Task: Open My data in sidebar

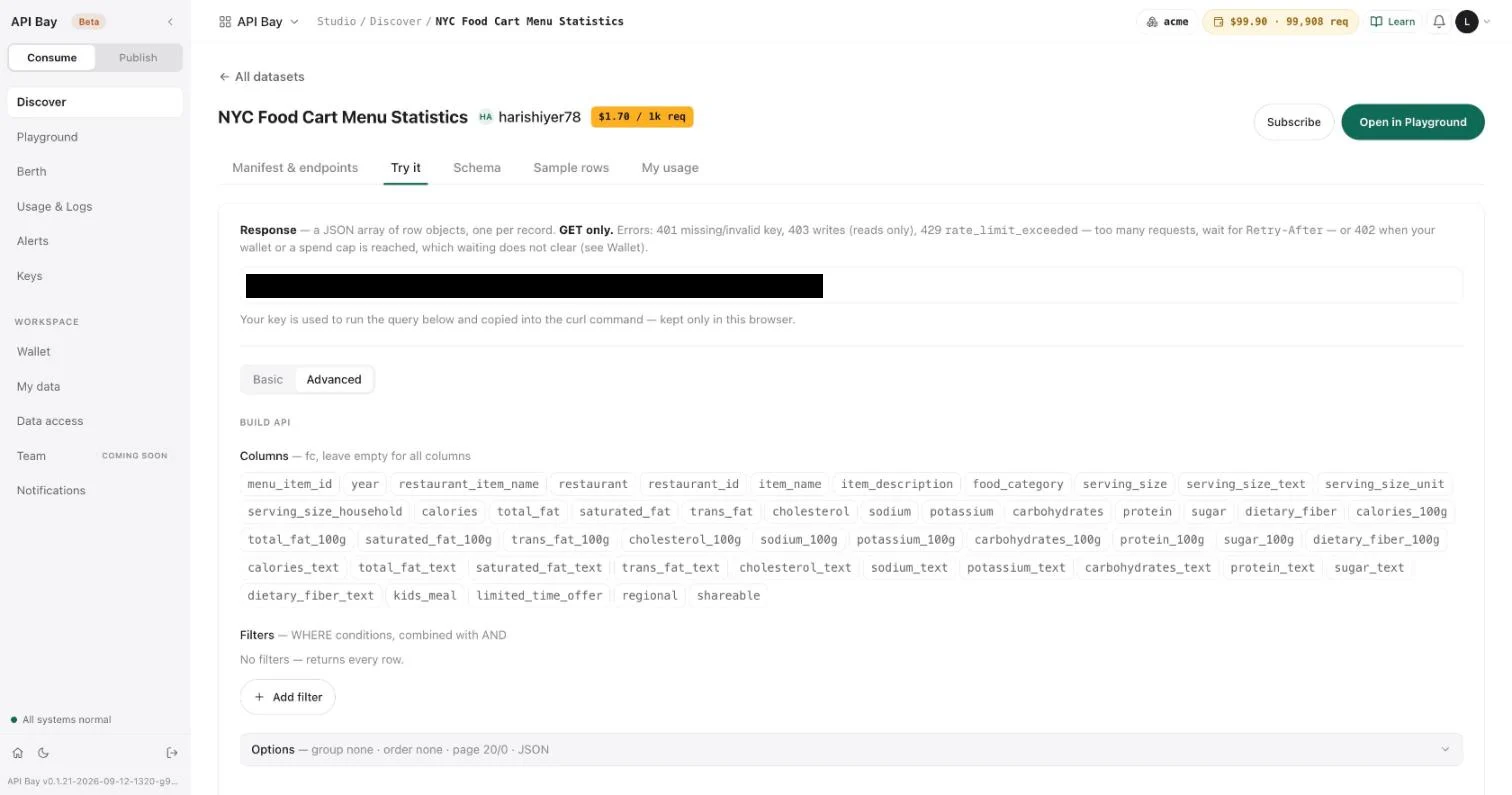Action: tap(95, 386)
